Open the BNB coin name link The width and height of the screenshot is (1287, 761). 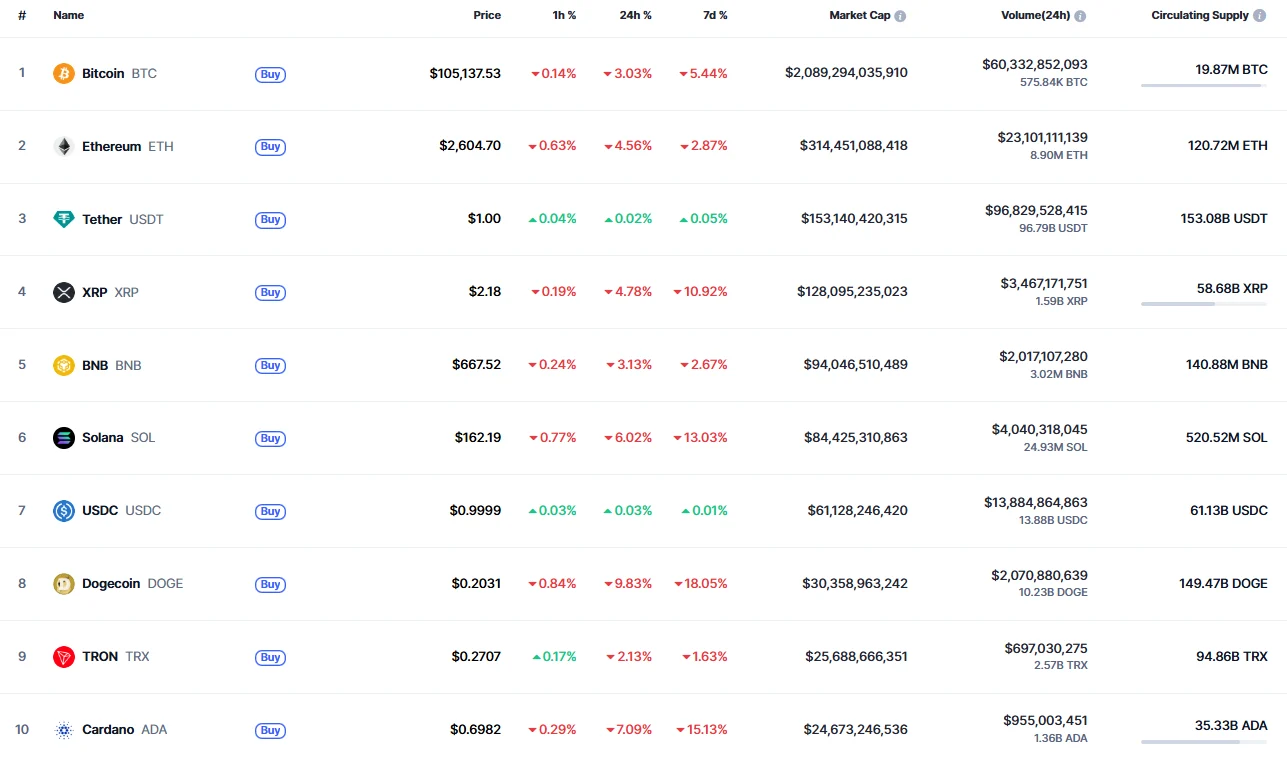click(x=95, y=365)
